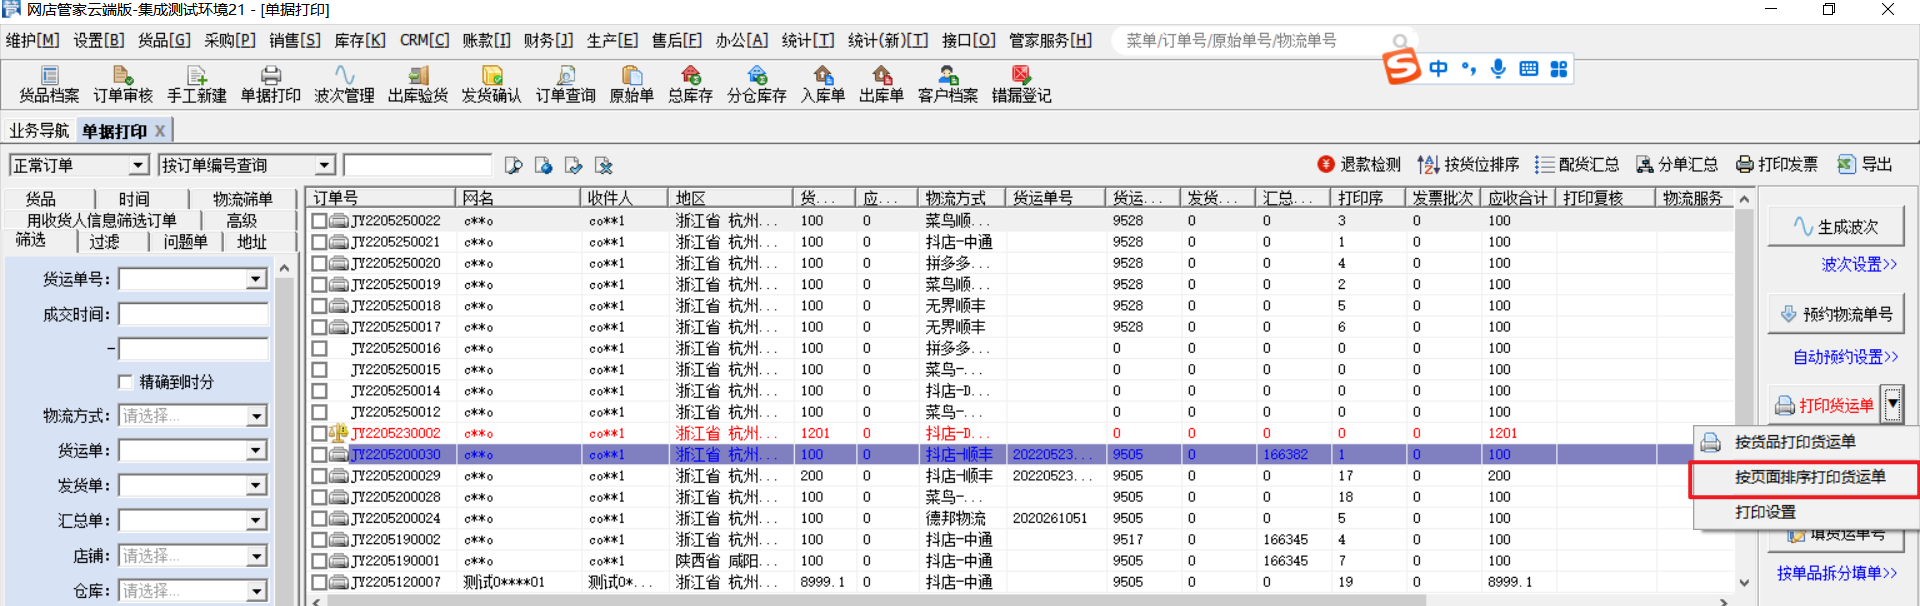Click the 错漏登记 toolbar icon

[1022, 85]
